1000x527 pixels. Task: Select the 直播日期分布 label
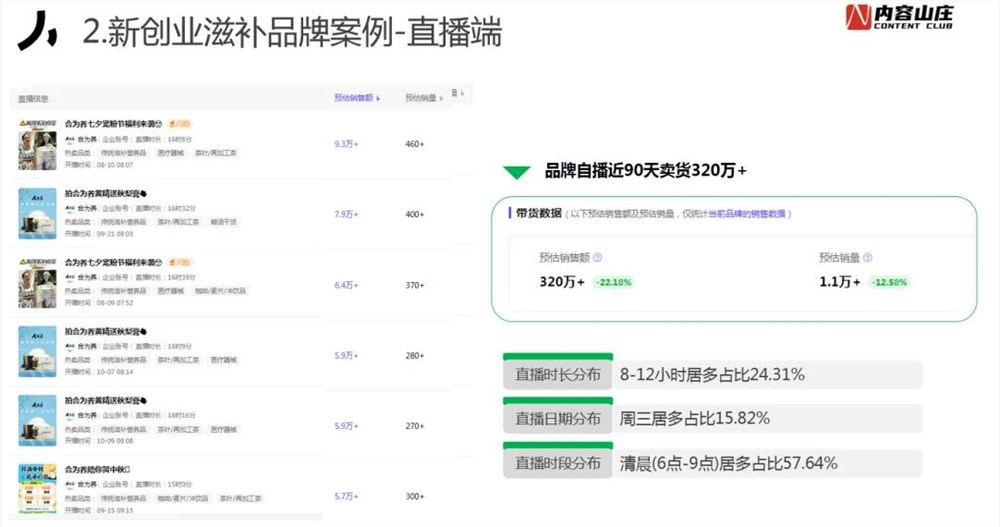point(558,419)
